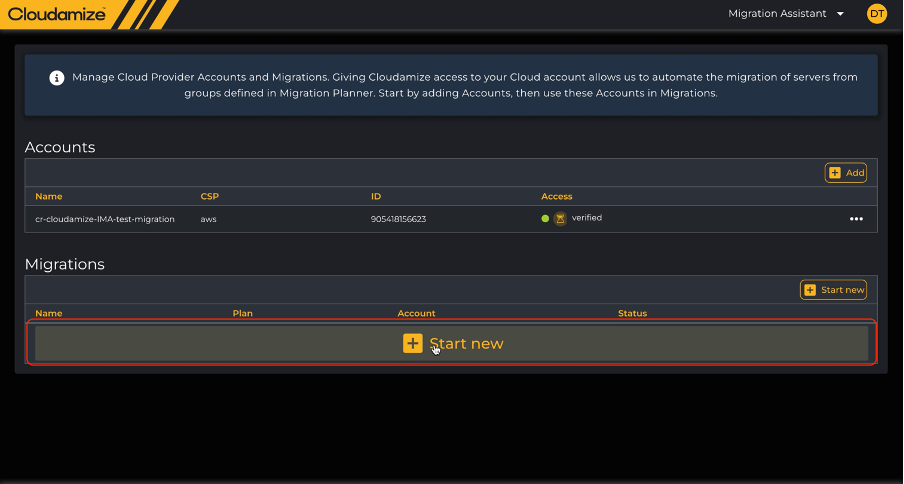Click the small Start new button above the Migrations table
The height and width of the screenshot is (484, 904).
833,290
